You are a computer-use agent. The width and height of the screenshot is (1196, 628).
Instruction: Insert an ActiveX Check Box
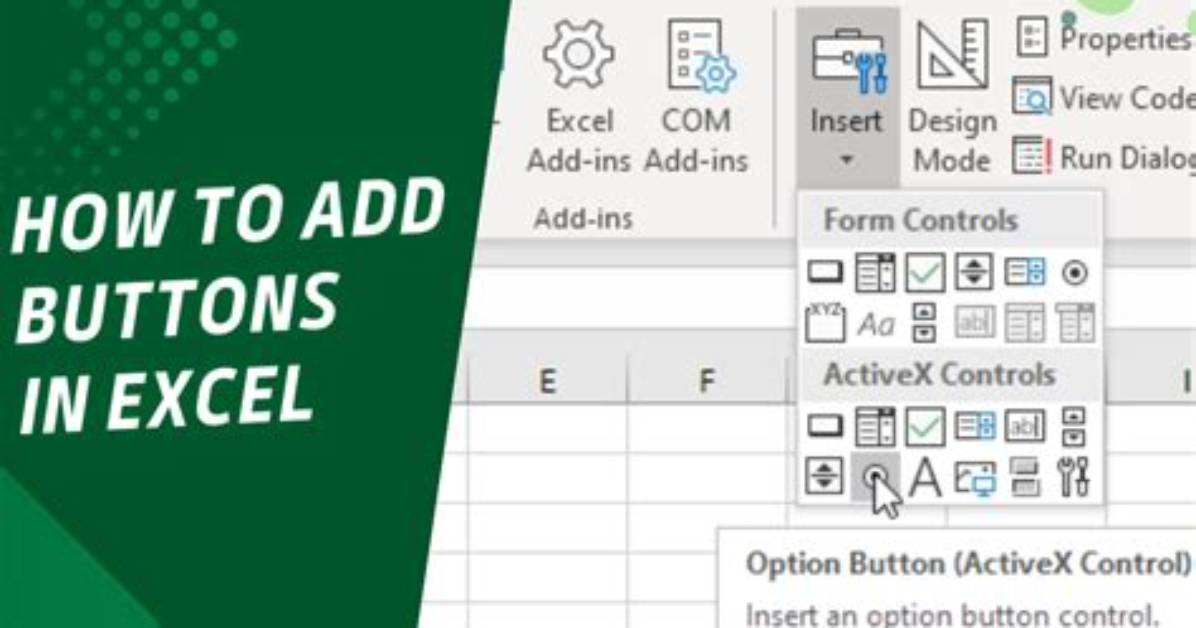click(x=925, y=426)
